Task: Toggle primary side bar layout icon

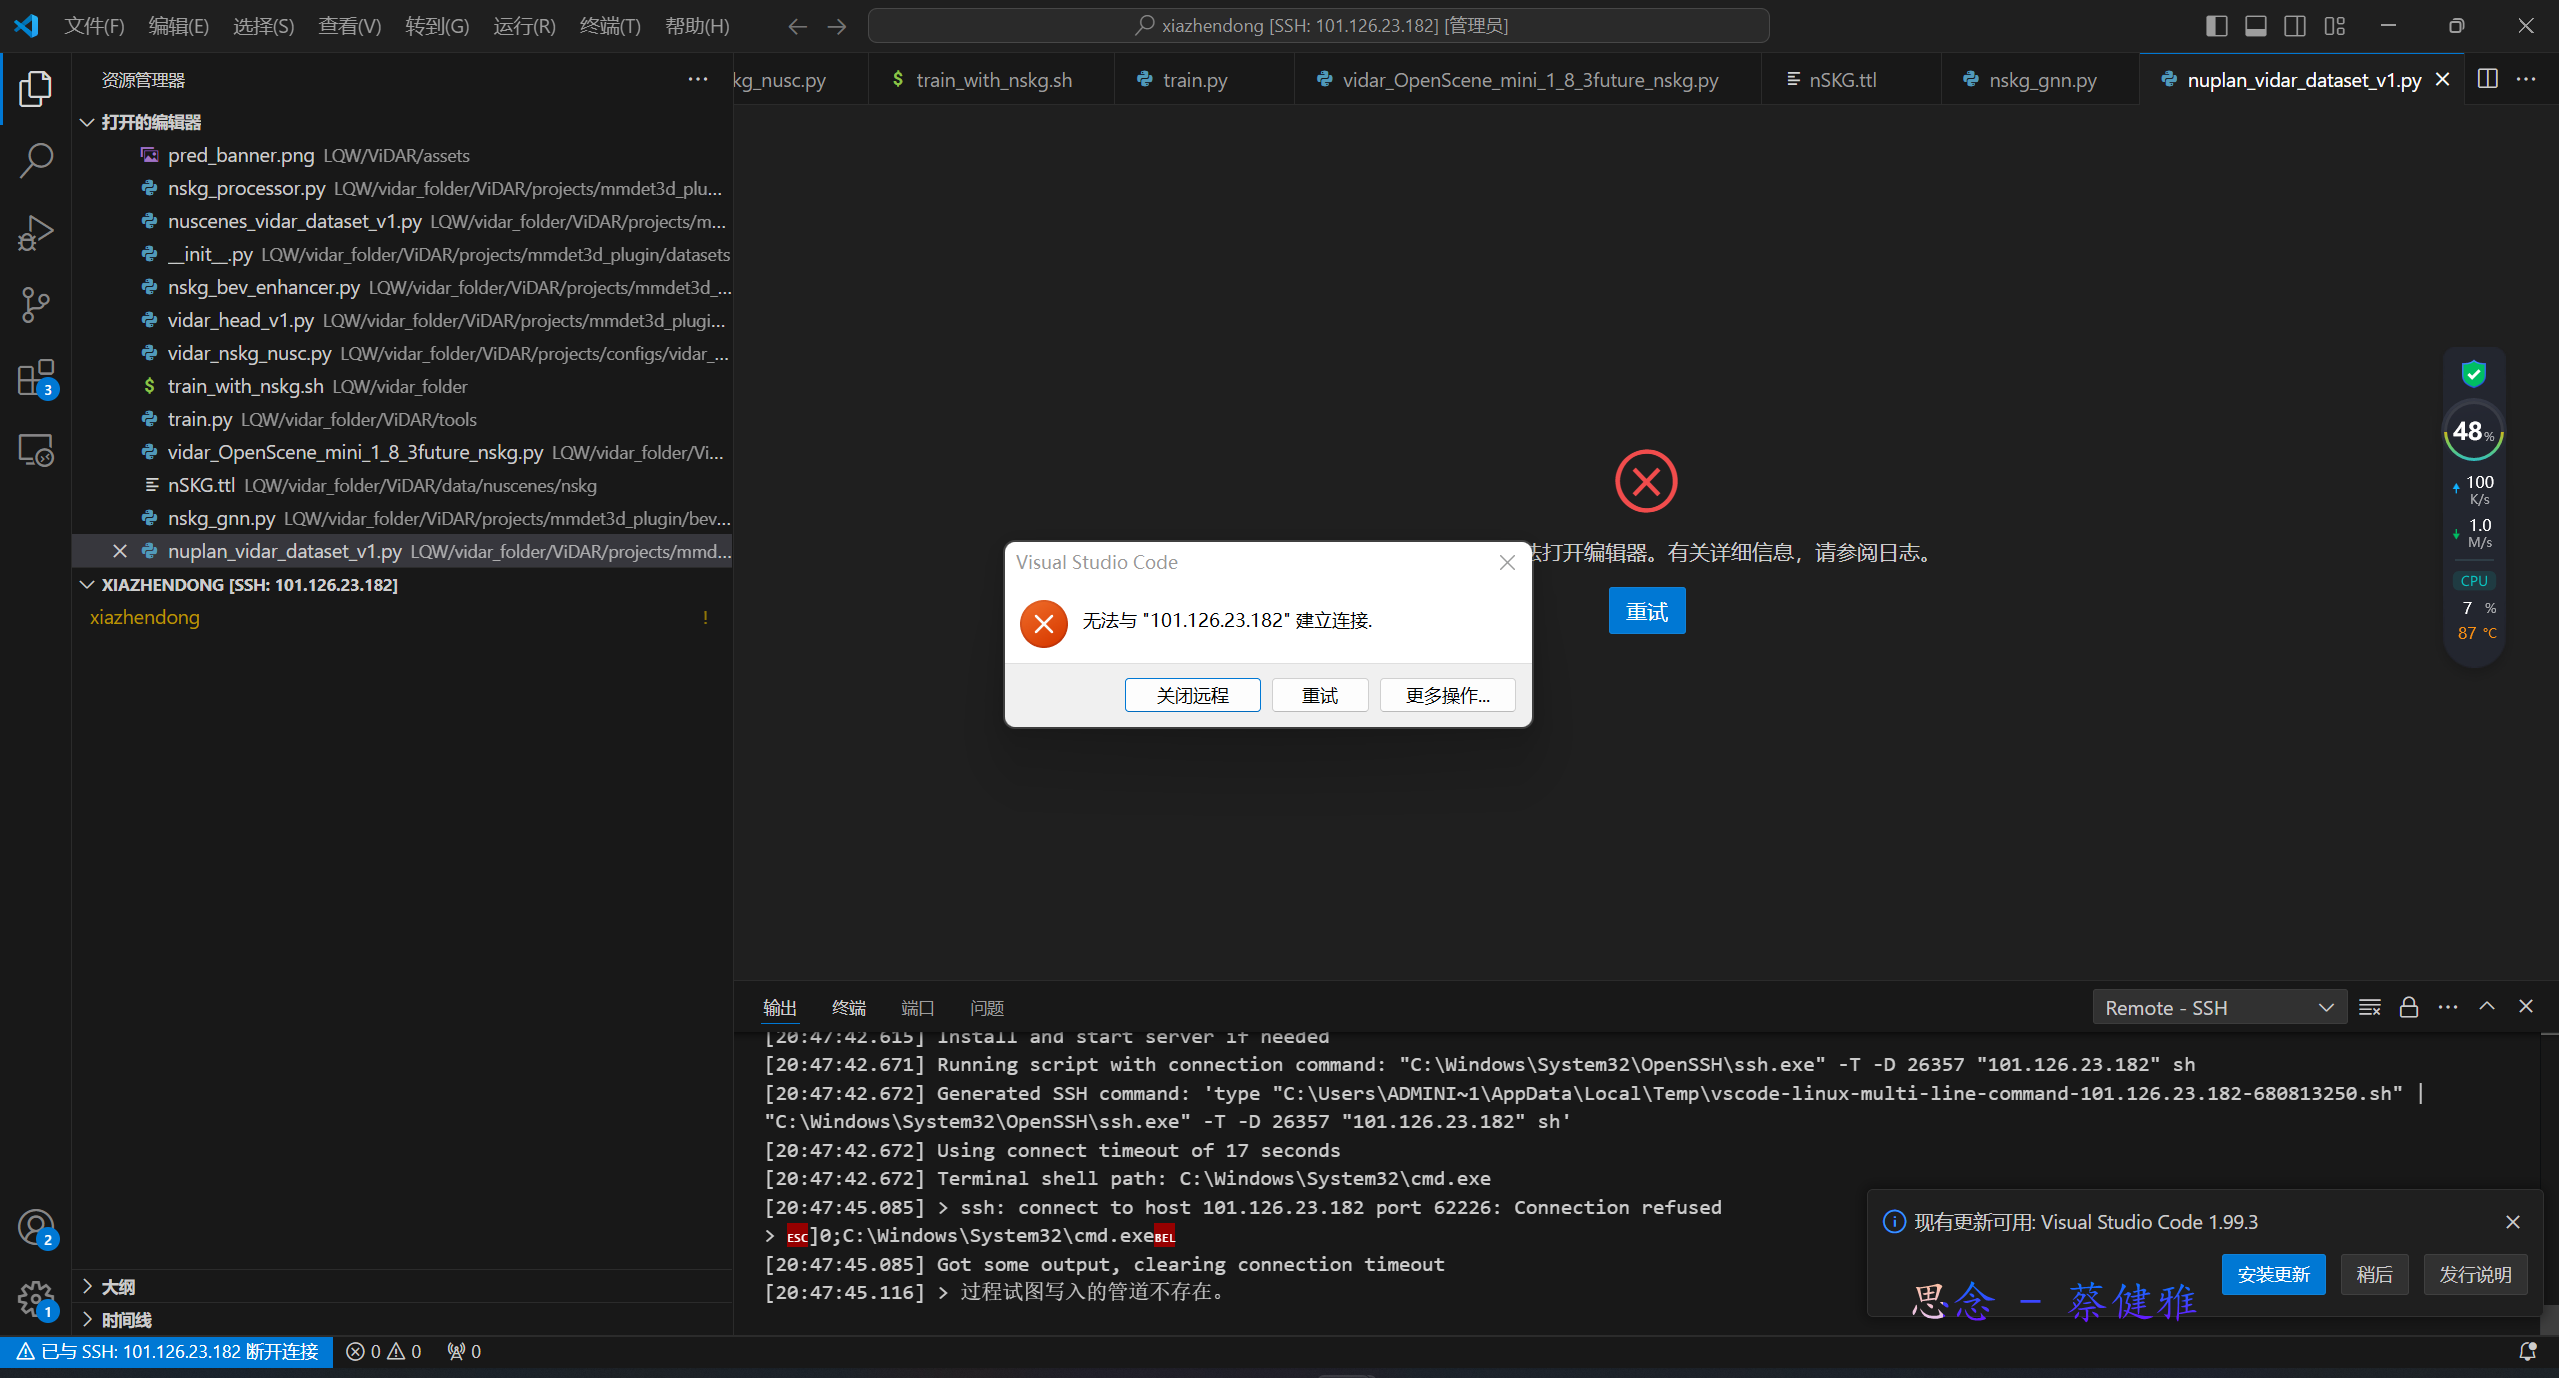Action: [x=2216, y=26]
